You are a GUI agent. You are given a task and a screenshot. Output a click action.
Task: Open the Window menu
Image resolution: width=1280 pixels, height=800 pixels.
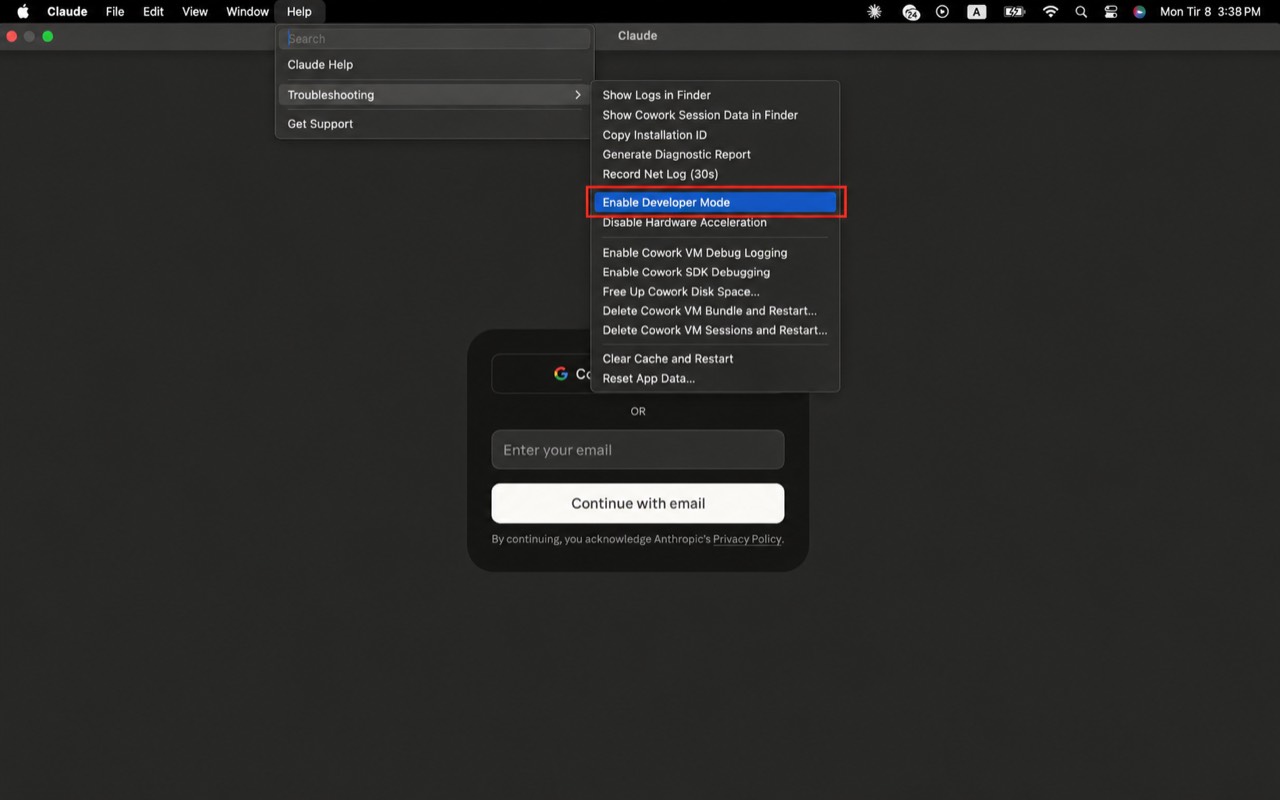click(x=247, y=12)
